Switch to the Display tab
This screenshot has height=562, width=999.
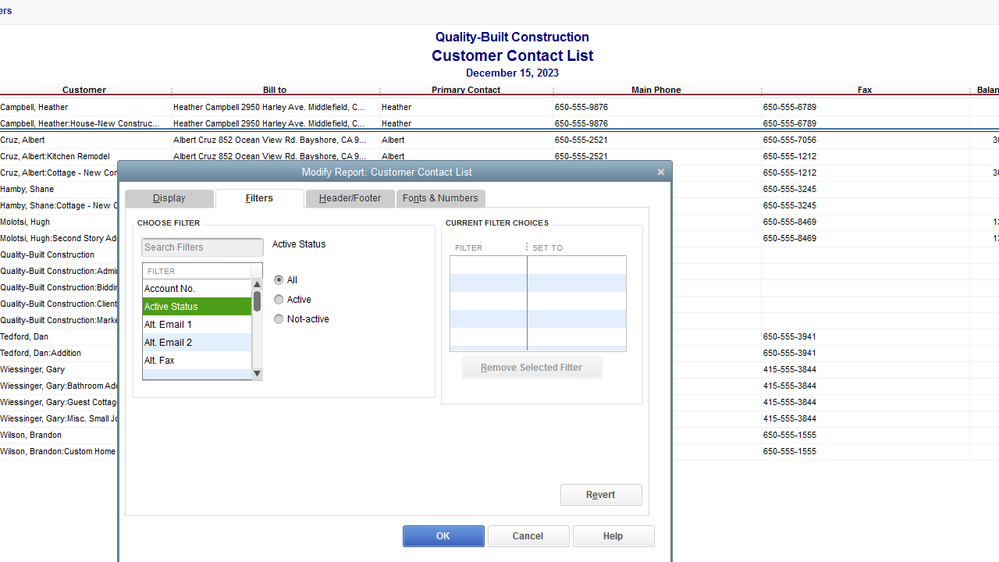coord(169,198)
